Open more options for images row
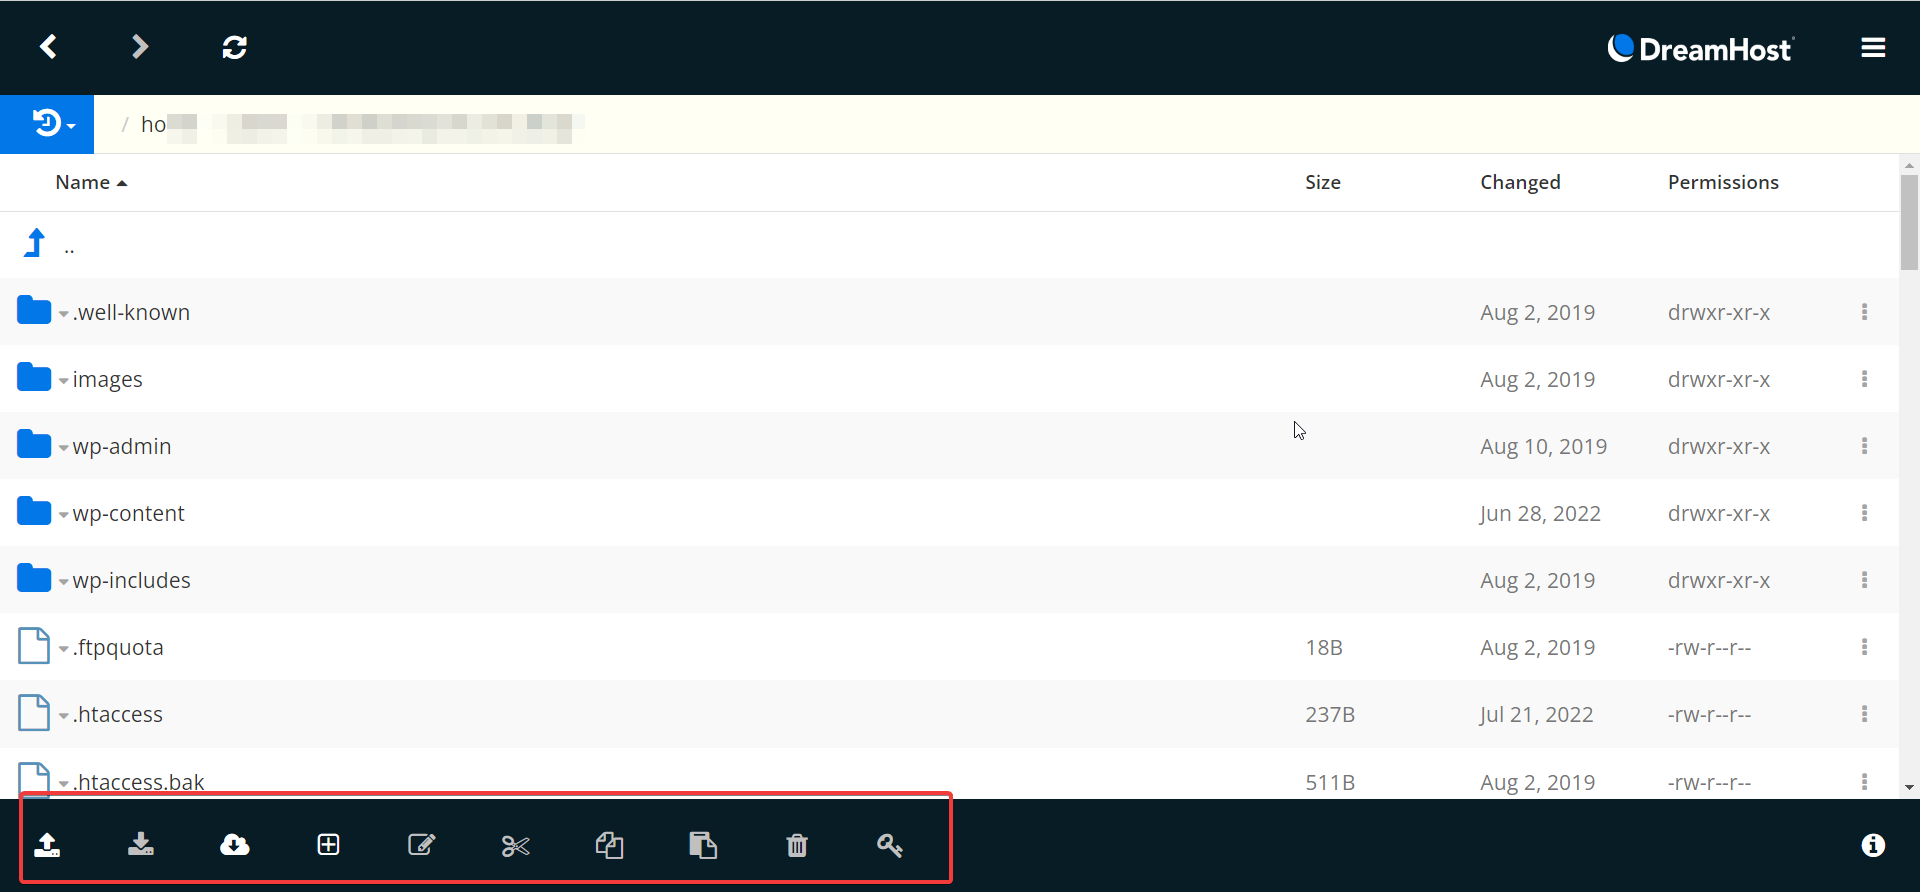1920x892 pixels. 1864,379
